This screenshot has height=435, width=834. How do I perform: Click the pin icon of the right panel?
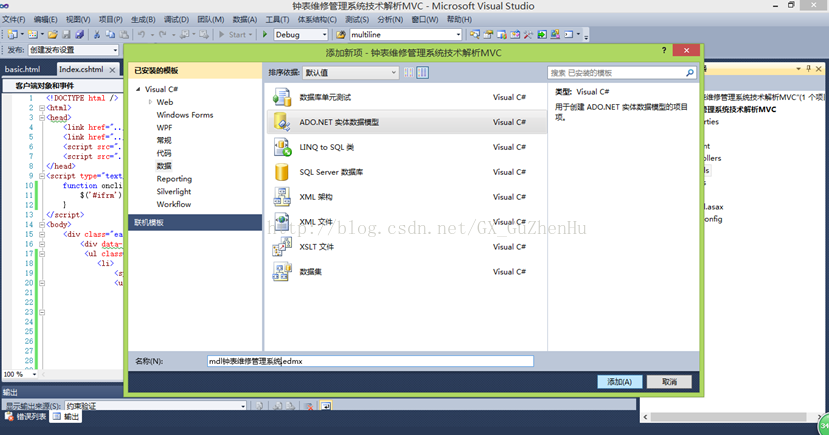click(x=808, y=69)
